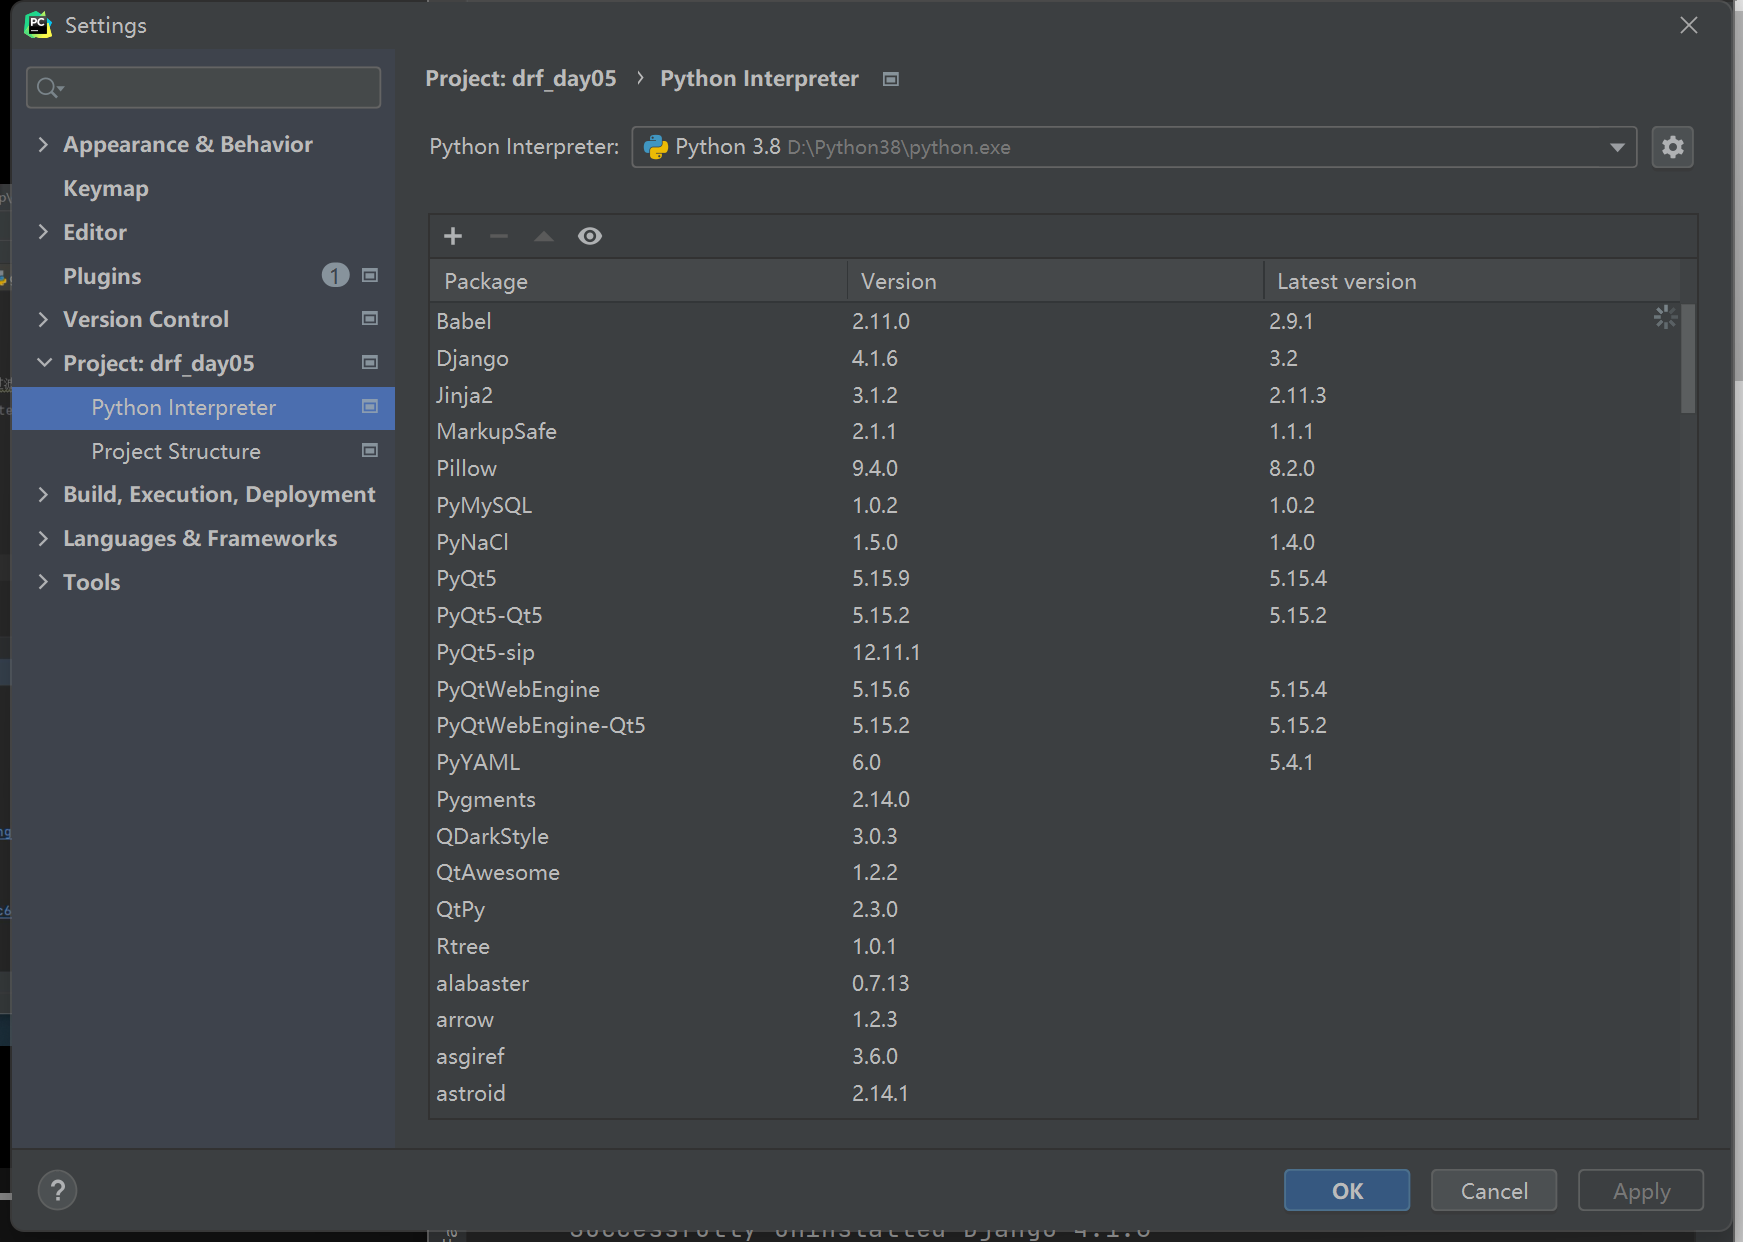1743x1242 pixels.
Task: Select the PyMySQL package row
Action: [x=1055, y=505]
